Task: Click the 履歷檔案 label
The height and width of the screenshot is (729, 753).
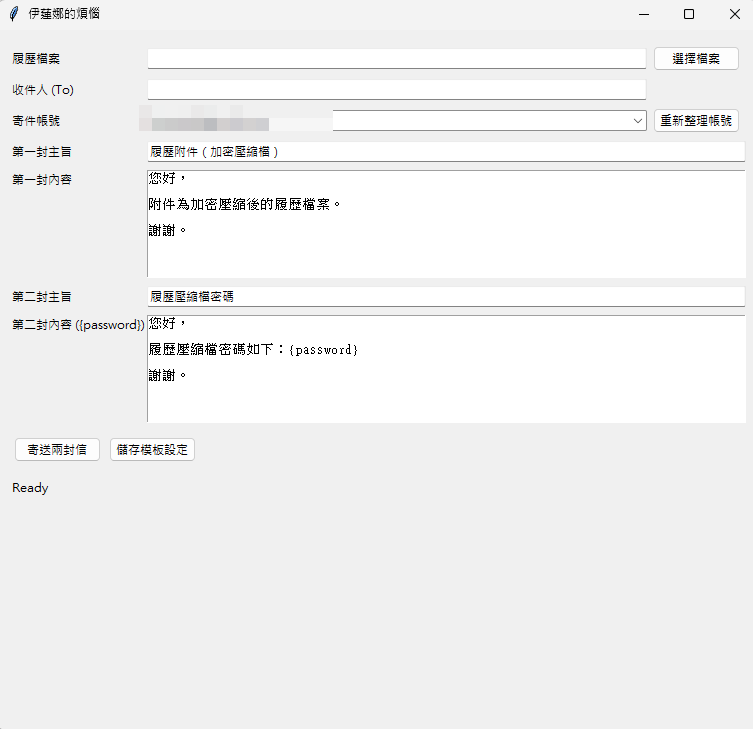Action: (36, 59)
